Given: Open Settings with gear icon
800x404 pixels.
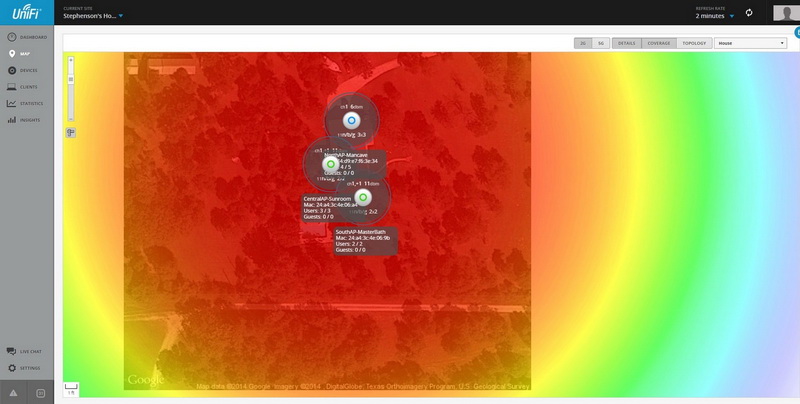Looking at the screenshot, I should pos(26,368).
